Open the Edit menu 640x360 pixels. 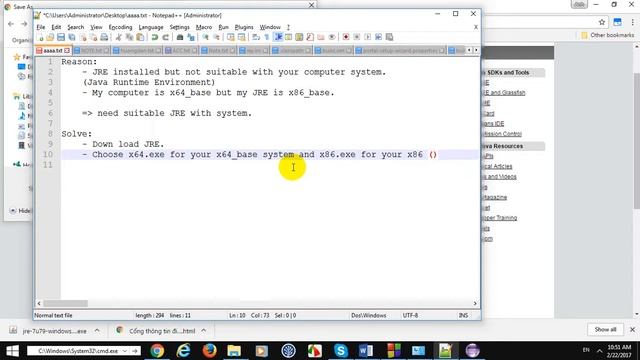point(56,27)
